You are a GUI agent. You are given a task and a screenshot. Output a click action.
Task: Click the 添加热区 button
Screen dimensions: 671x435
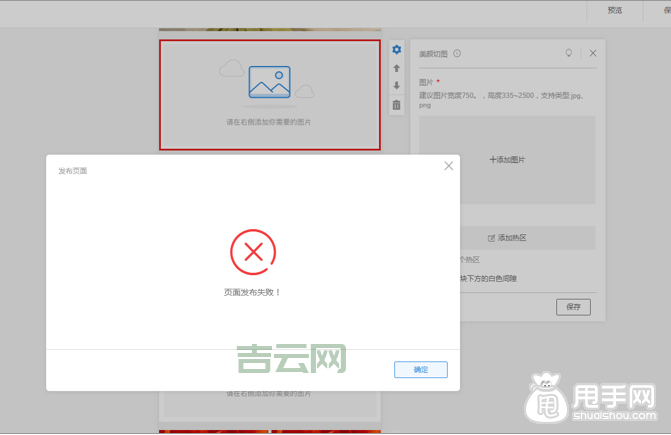(x=528, y=238)
